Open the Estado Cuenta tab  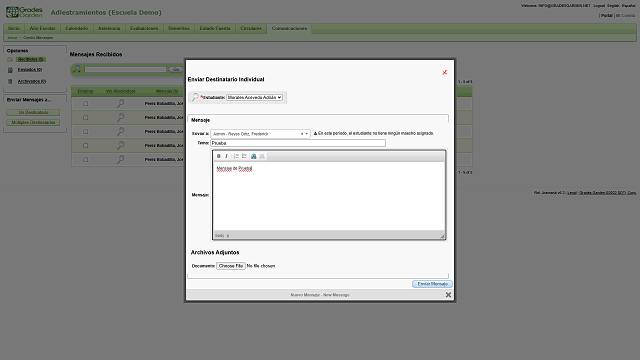point(215,28)
